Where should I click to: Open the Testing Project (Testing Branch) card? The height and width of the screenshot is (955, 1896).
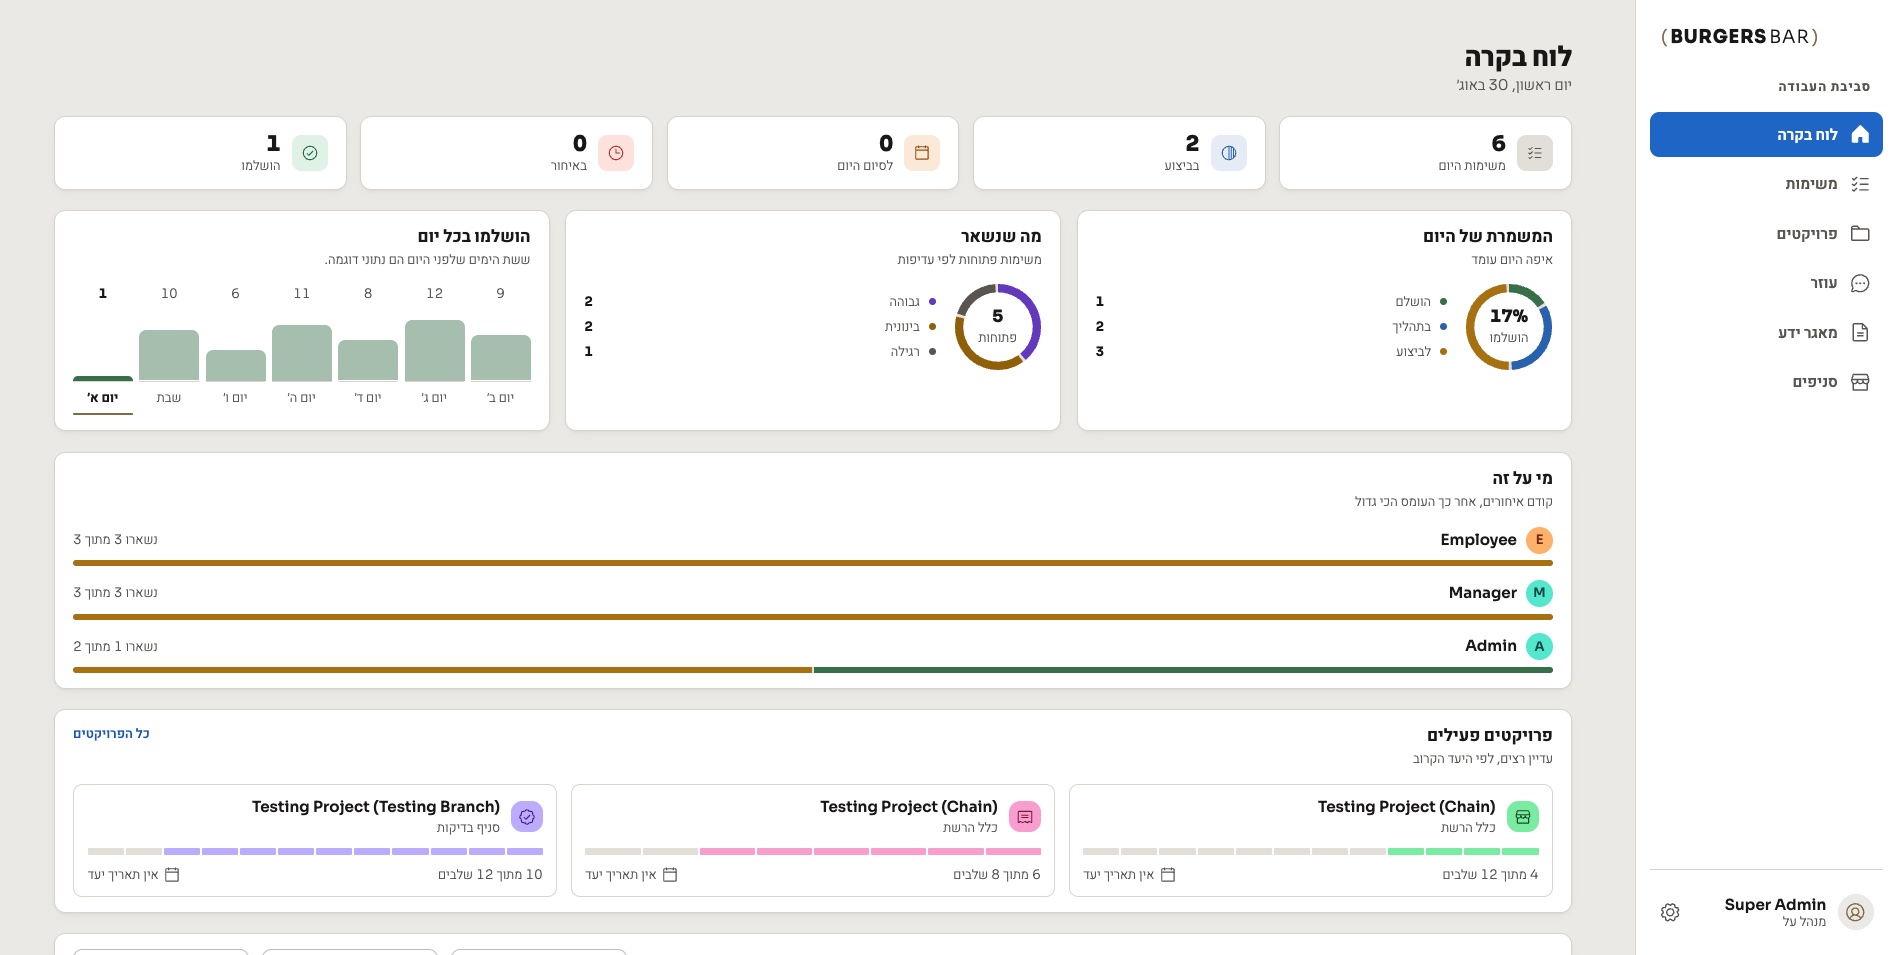point(315,840)
